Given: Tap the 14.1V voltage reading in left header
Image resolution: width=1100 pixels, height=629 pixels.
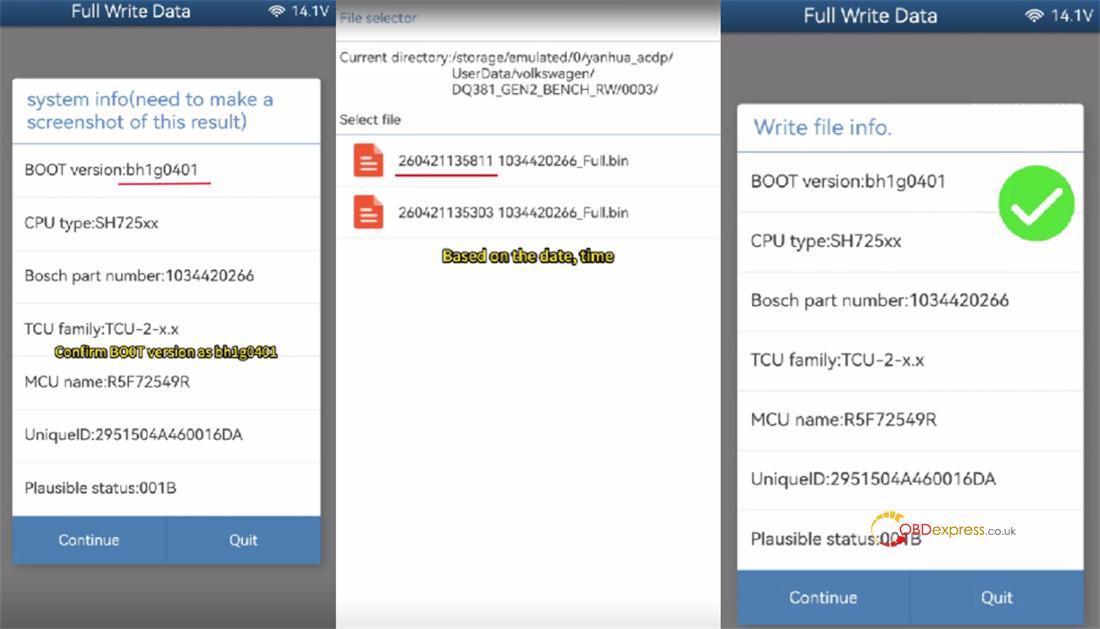Looking at the screenshot, I should [309, 12].
